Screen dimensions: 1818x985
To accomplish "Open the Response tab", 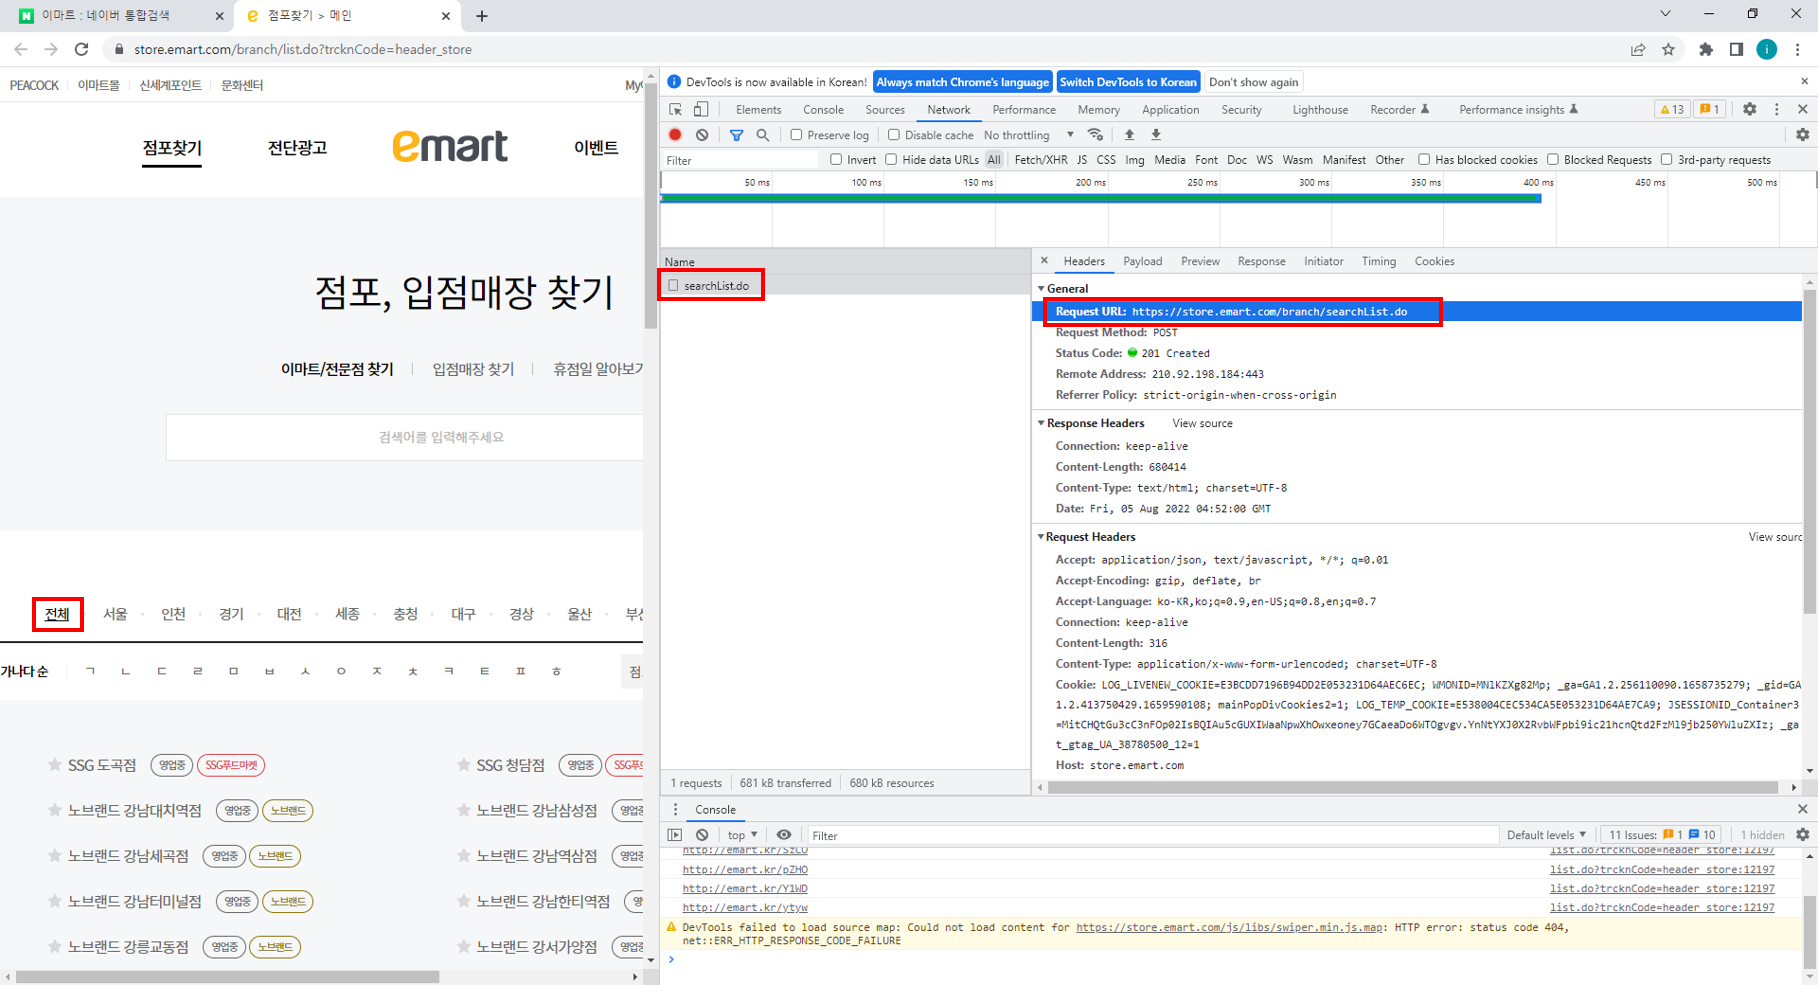I will click(1261, 261).
